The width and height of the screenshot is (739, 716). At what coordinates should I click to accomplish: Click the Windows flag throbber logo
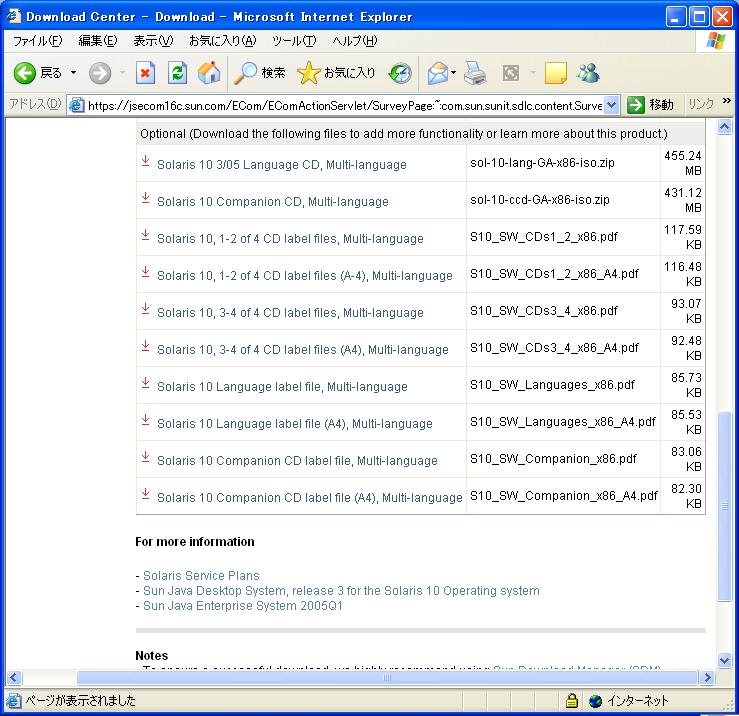pos(716,41)
